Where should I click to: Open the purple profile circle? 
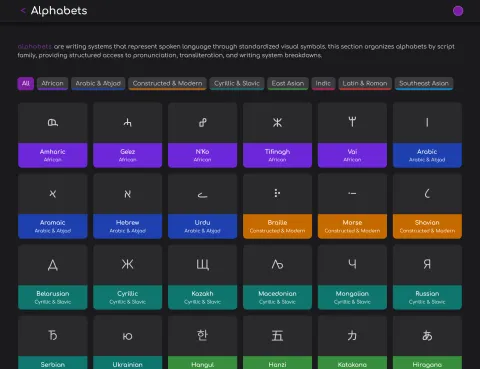(458, 11)
